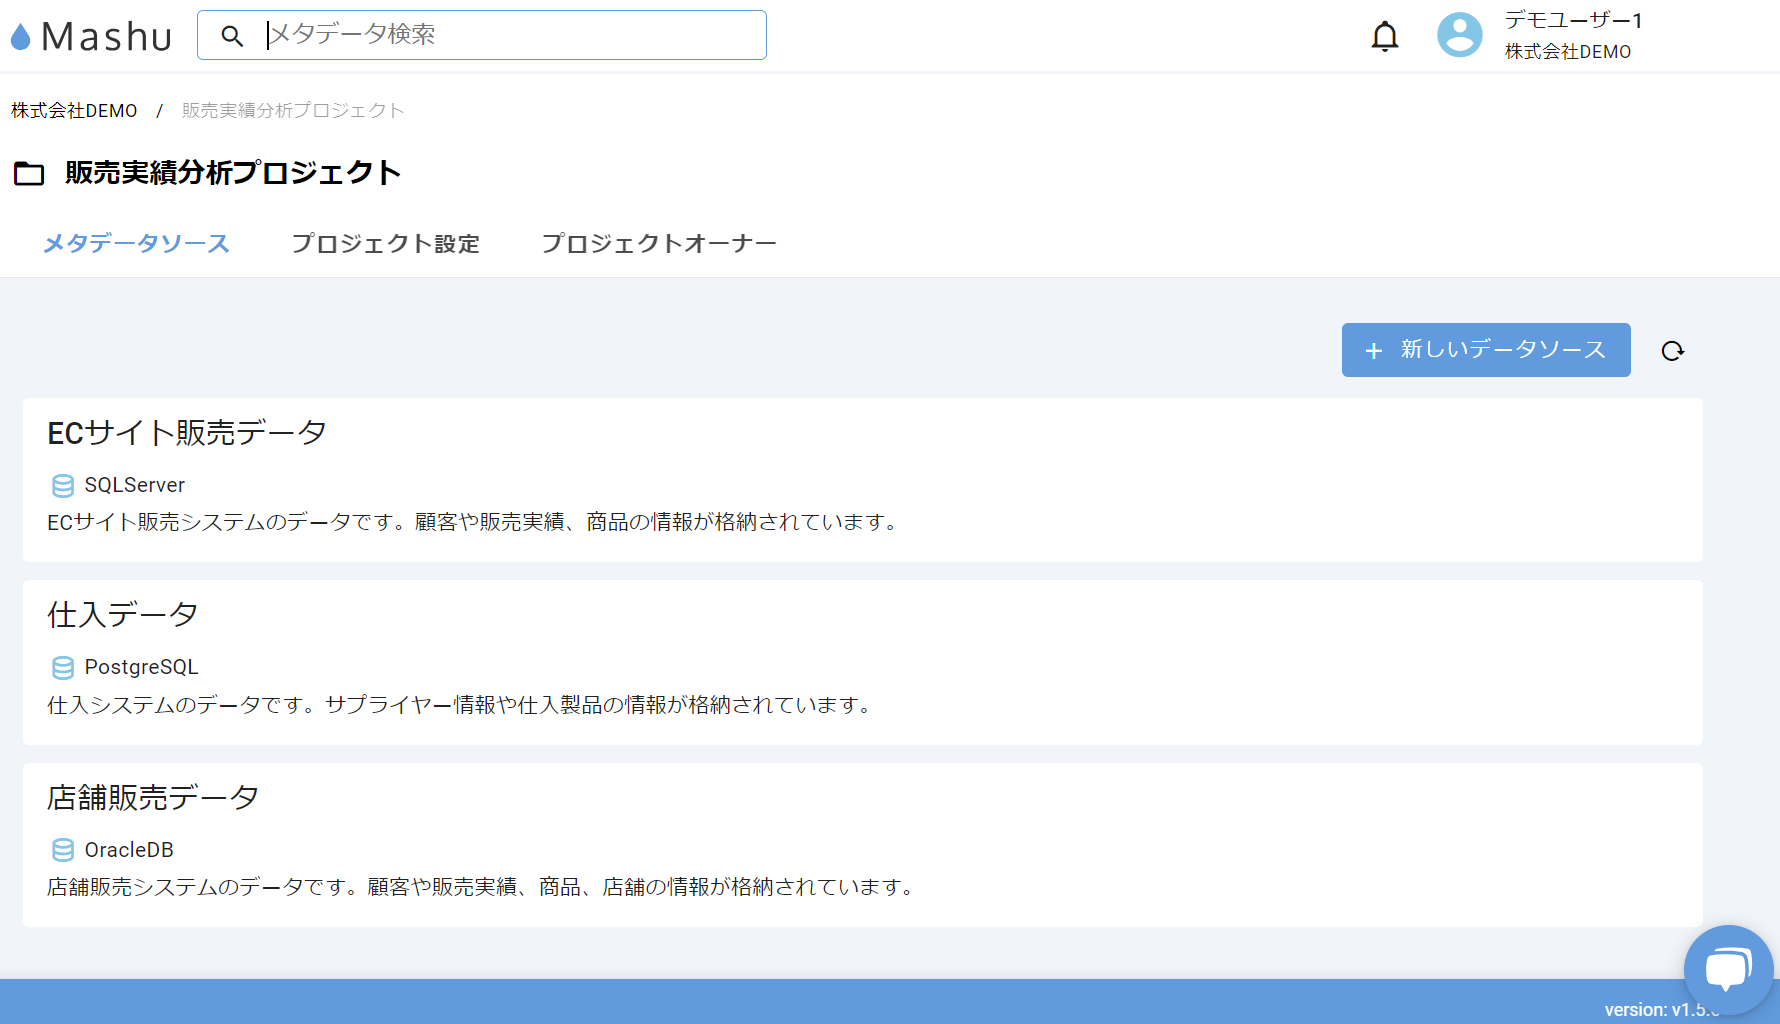The image size is (1780, 1024).
Task: Click the folder icon beside 販売実績分析プロジェクト
Action: pyautogui.click(x=28, y=172)
